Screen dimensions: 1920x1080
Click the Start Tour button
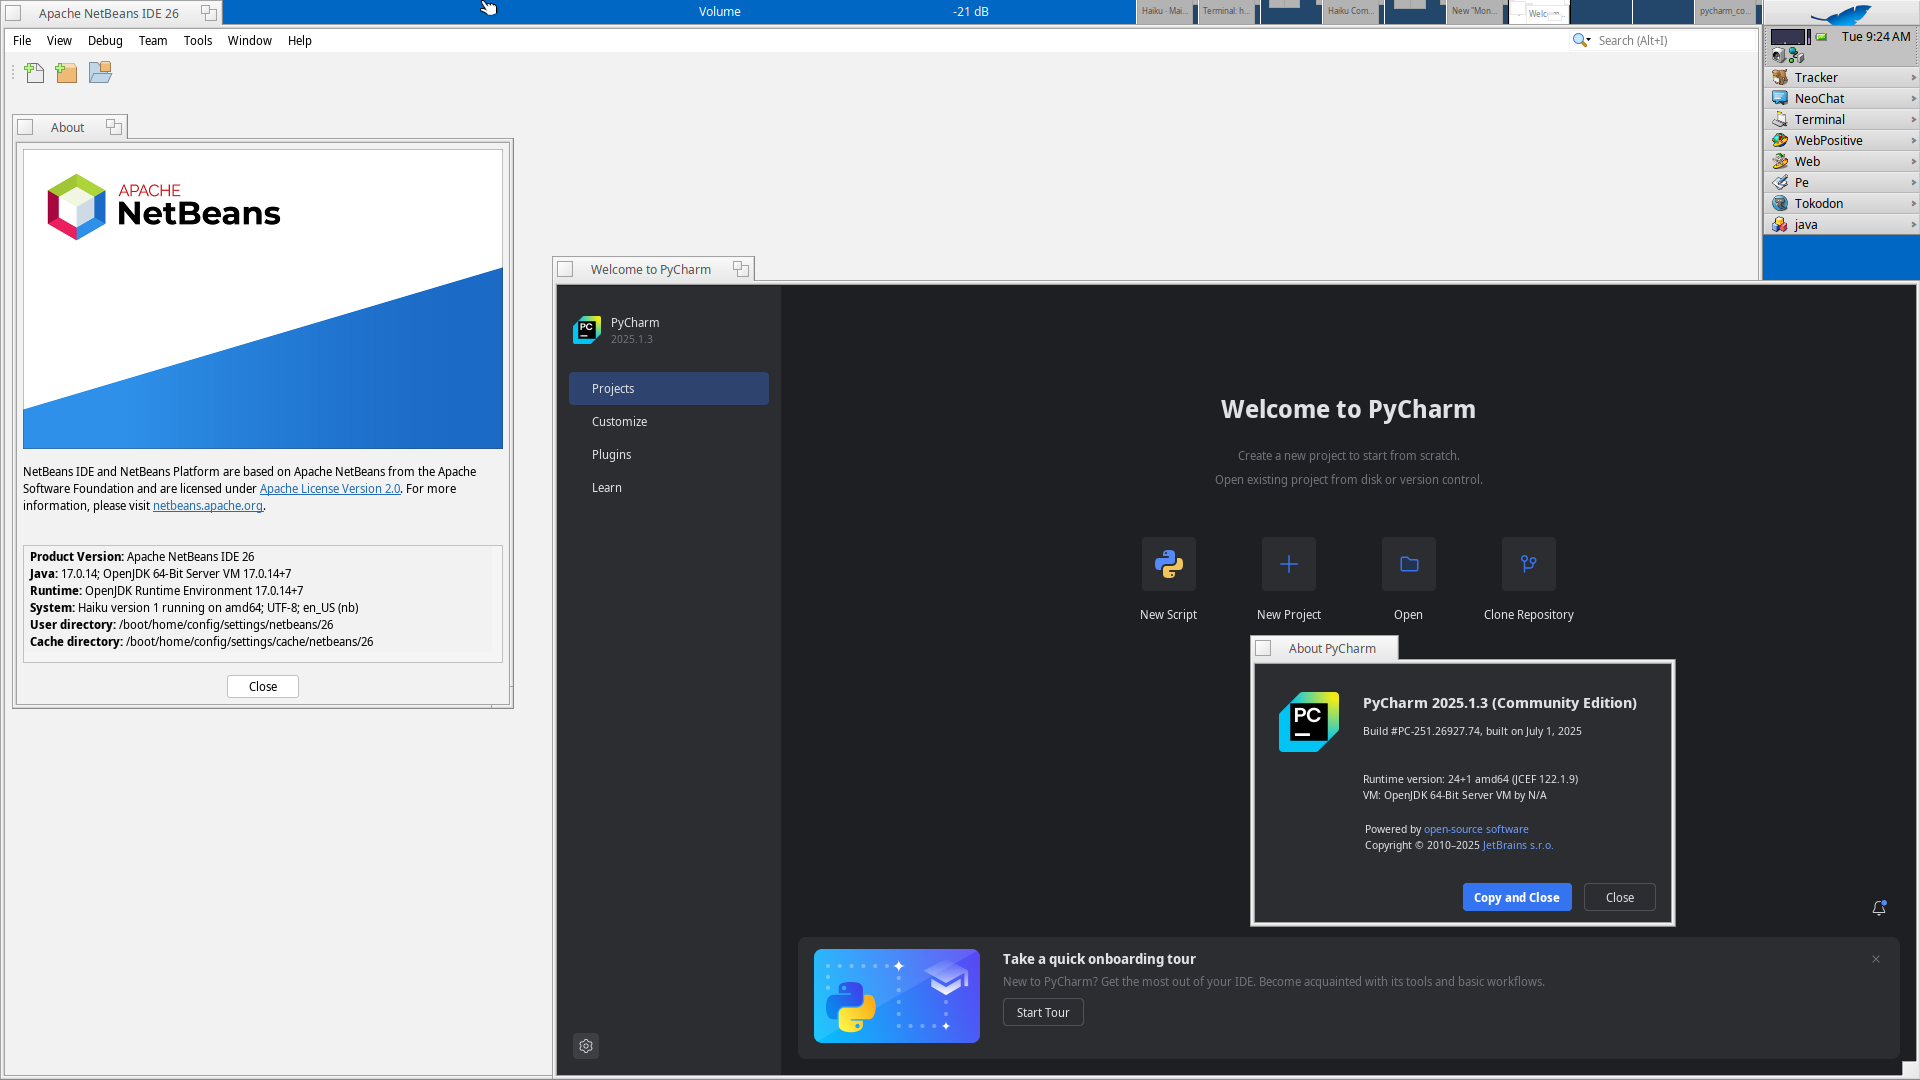[x=1043, y=1012]
